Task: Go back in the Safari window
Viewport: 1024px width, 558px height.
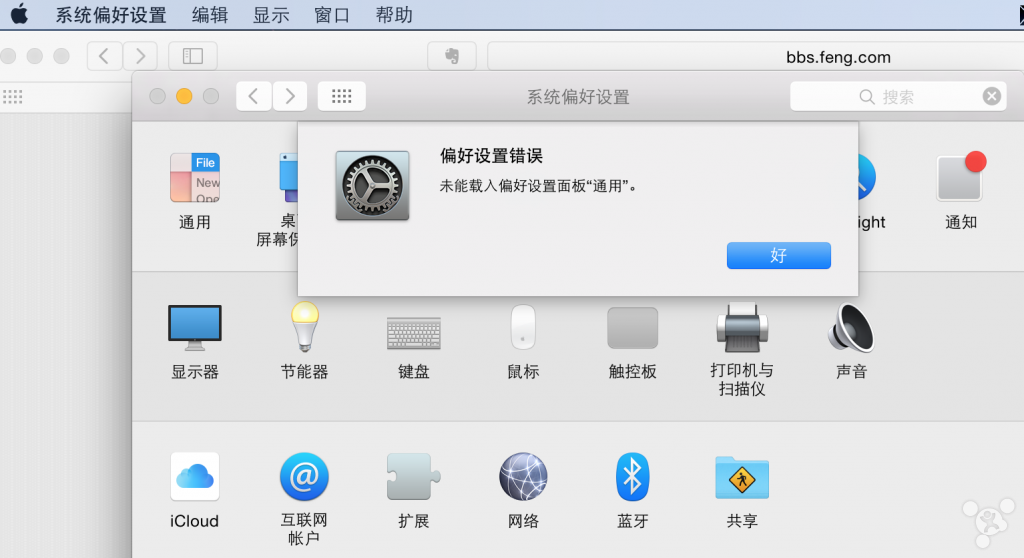Action: (x=104, y=56)
